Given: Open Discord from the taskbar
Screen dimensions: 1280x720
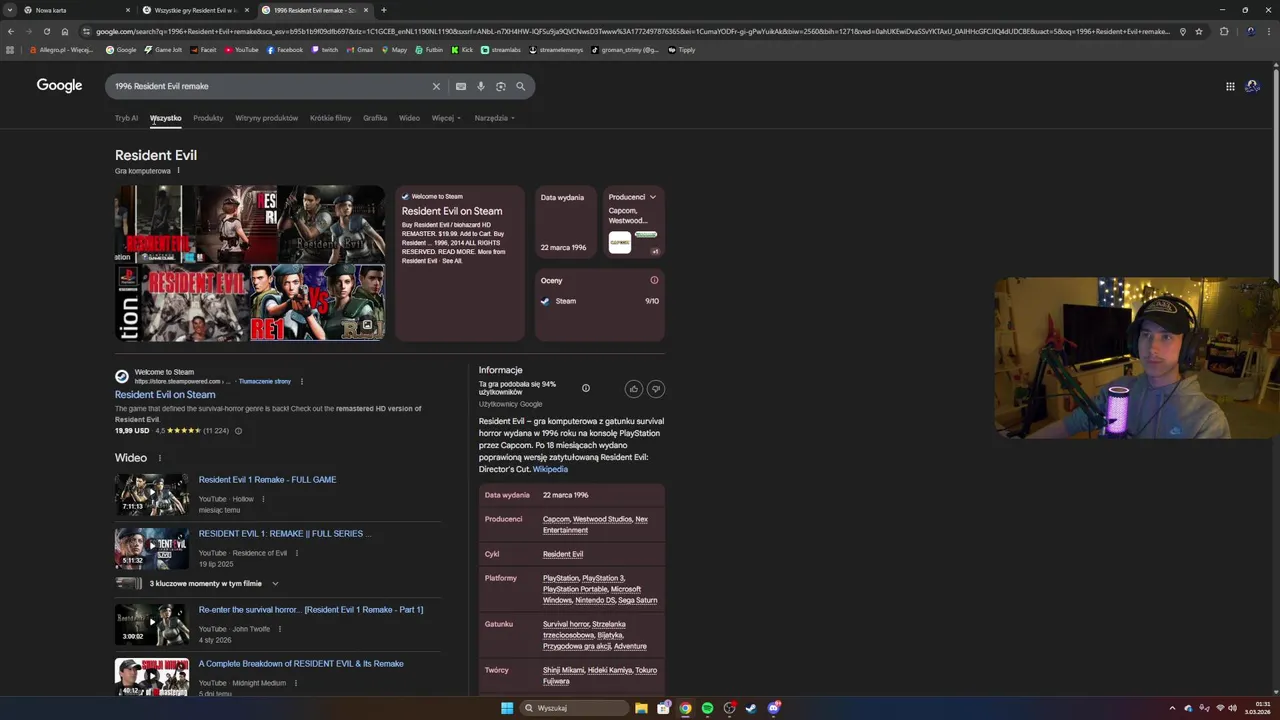Looking at the screenshot, I should click(x=773, y=708).
